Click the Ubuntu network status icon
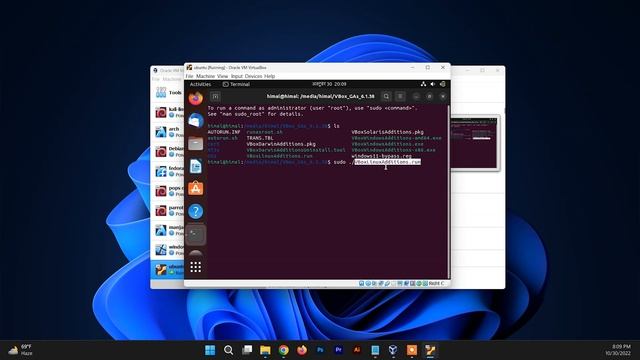This screenshot has height=360, width=640. pos(423,84)
